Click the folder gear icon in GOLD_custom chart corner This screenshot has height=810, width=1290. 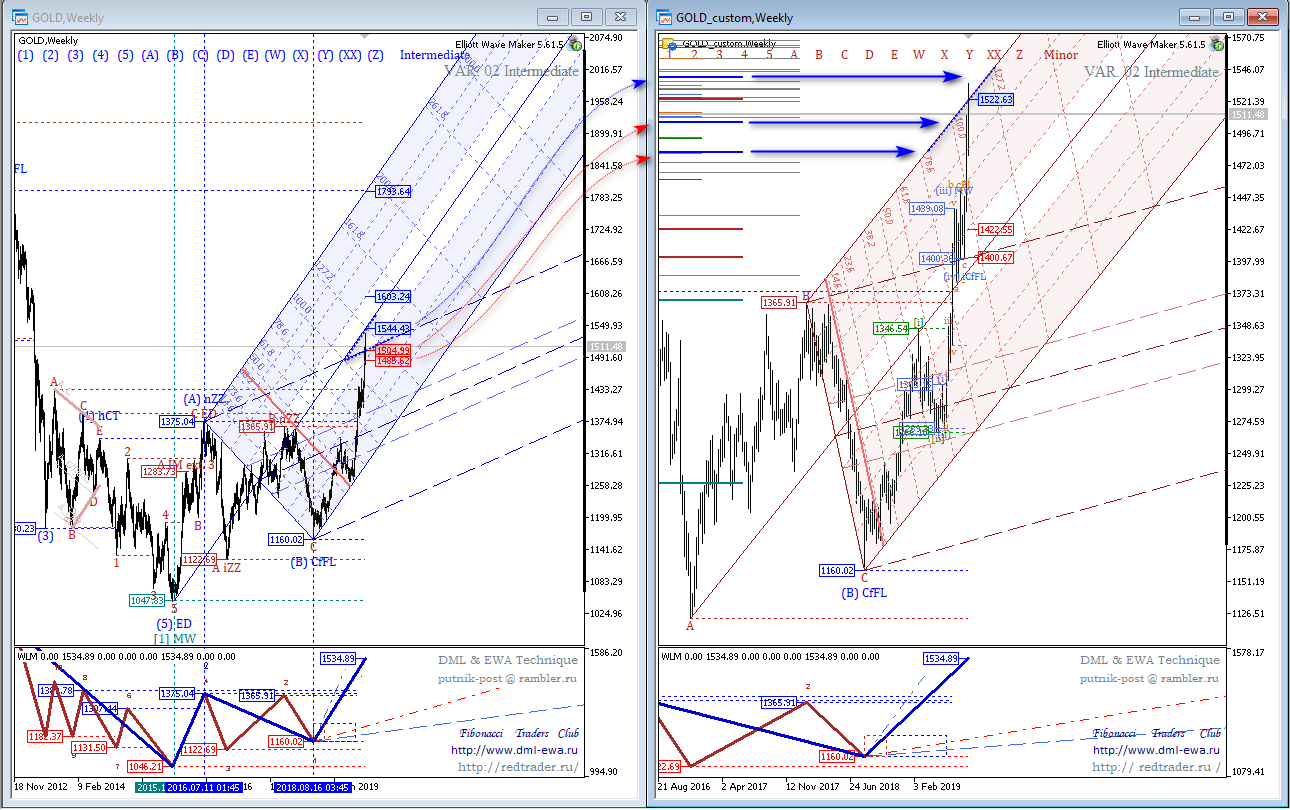point(667,45)
